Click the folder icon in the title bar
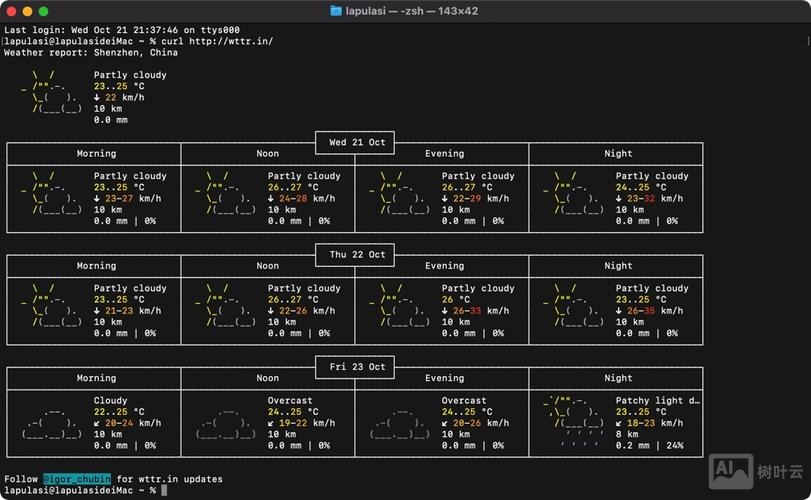Image resolution: width=811 pixels, height=500 pixels. point(336,11)
